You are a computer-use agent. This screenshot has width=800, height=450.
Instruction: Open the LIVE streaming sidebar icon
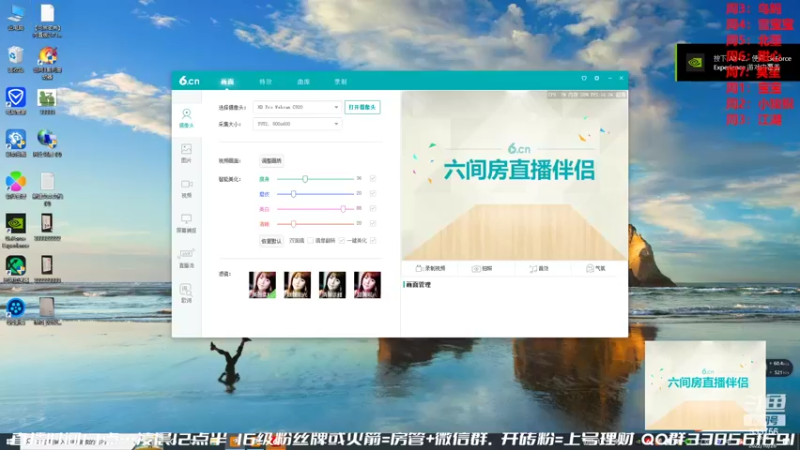(186, 258)
